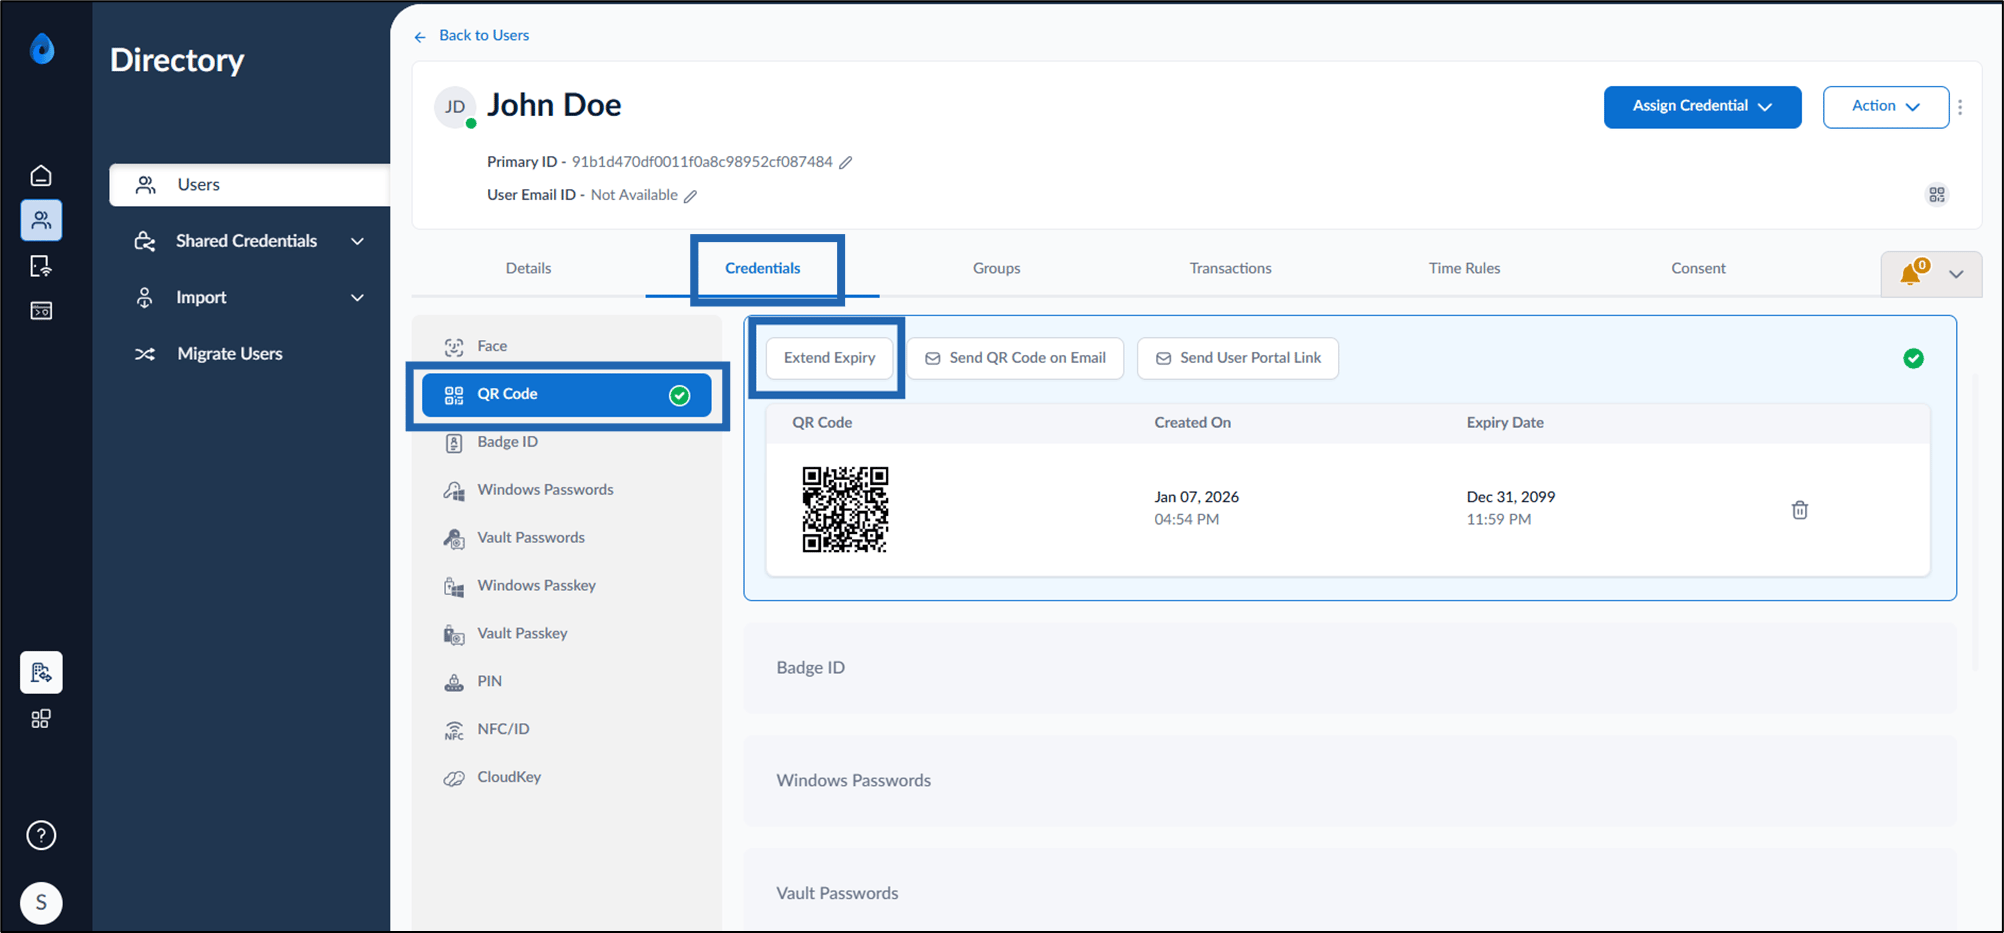Screen dimensions: 2004x933
Task: Select PIN credential type
Action: coord(567,682)
